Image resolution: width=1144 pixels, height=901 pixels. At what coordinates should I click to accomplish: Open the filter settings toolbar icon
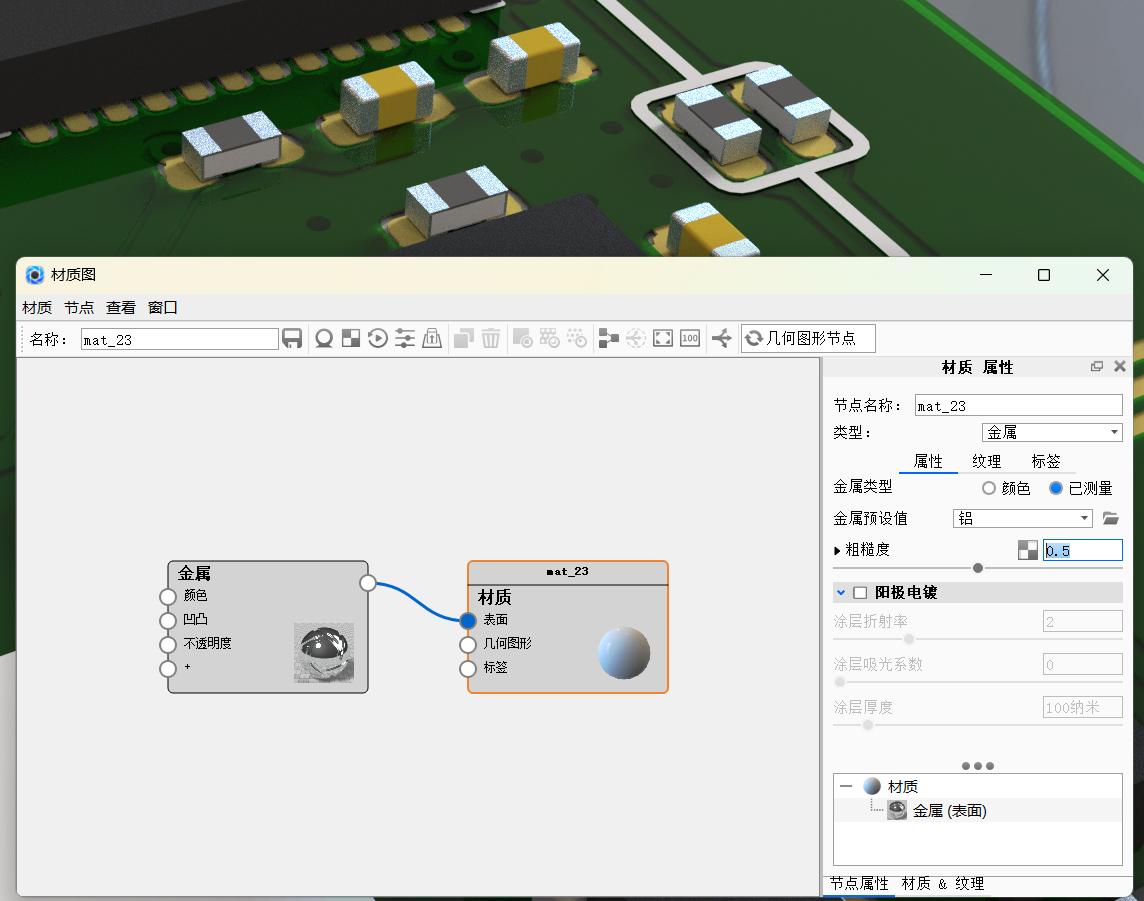pos(404,338)
